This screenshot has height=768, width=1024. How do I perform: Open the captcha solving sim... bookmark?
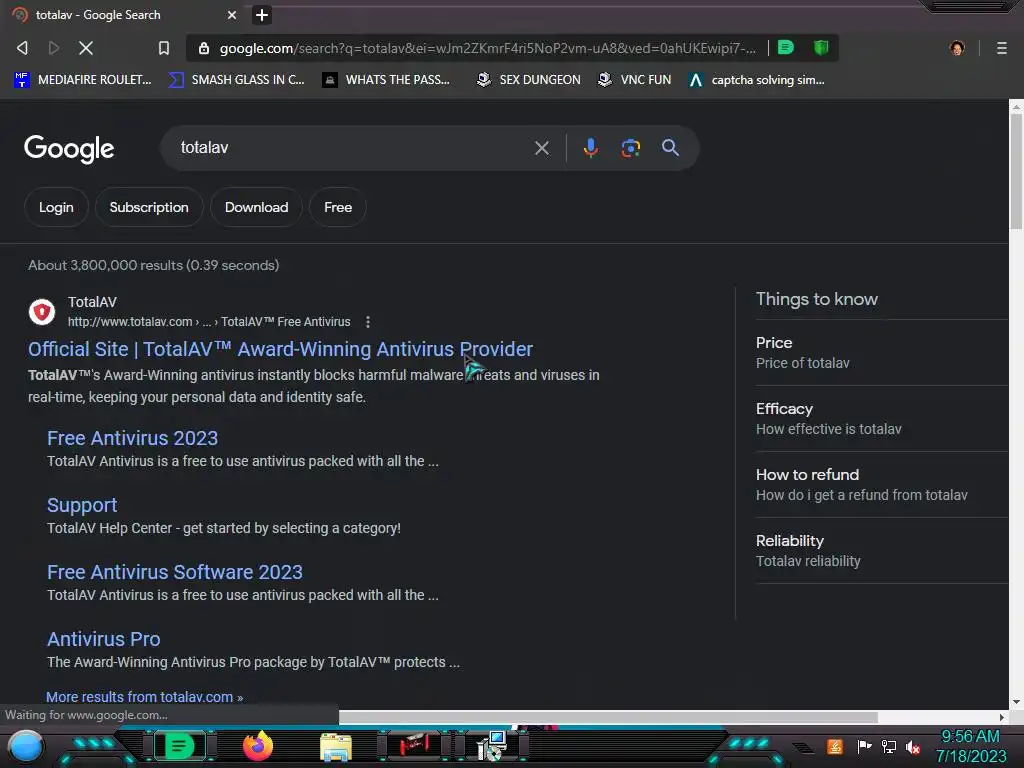(757, 80)
